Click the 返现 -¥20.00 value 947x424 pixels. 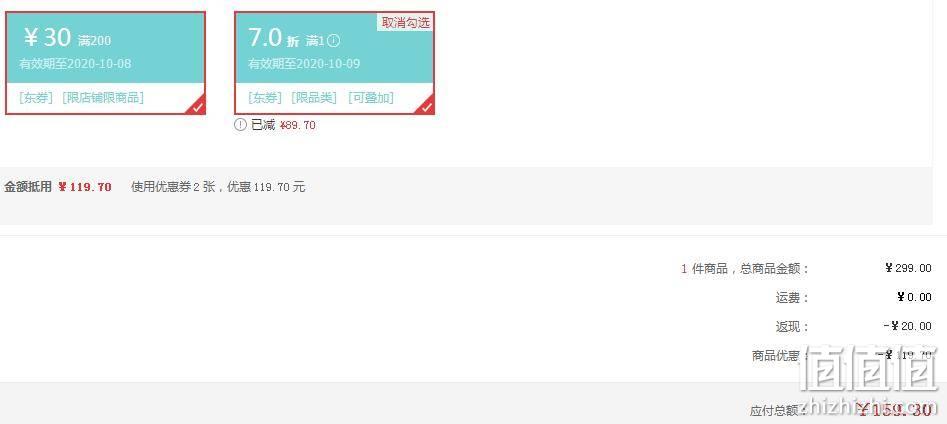[x=907, y=326]
